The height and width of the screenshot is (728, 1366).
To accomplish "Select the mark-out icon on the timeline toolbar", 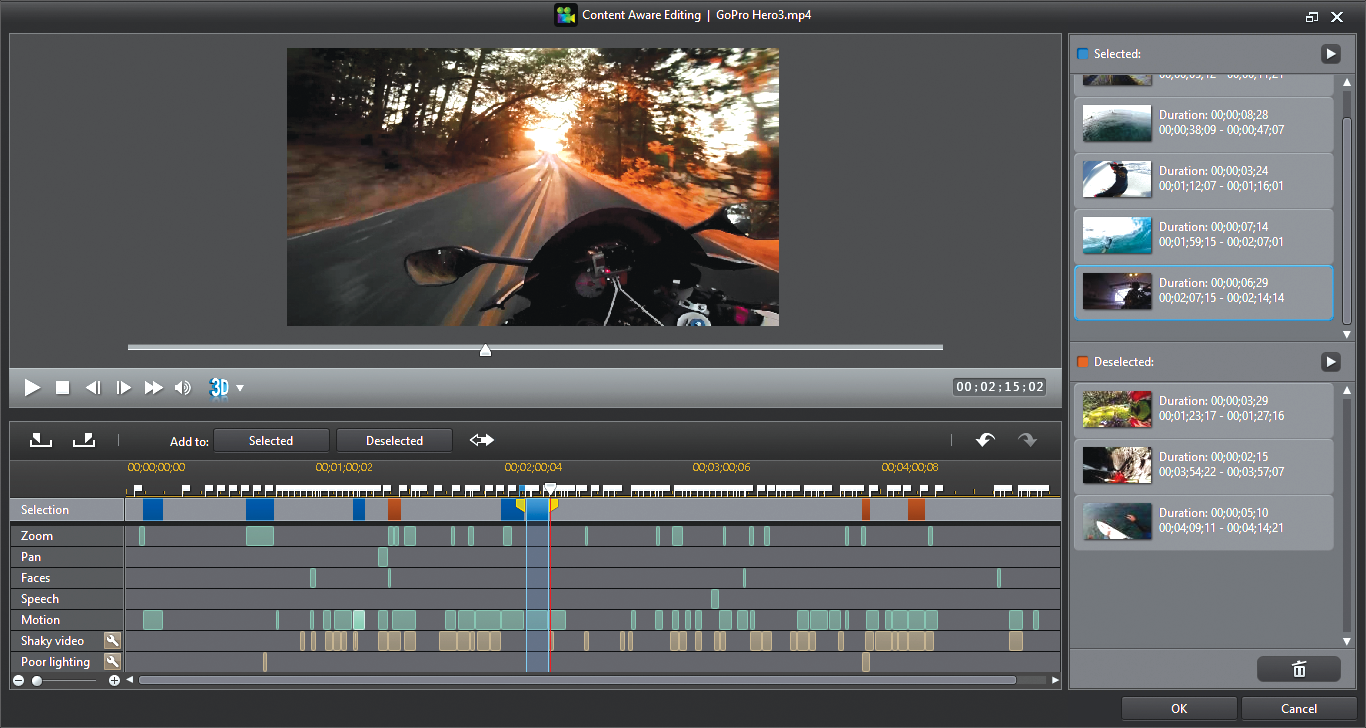I will [x=84, y=440].
